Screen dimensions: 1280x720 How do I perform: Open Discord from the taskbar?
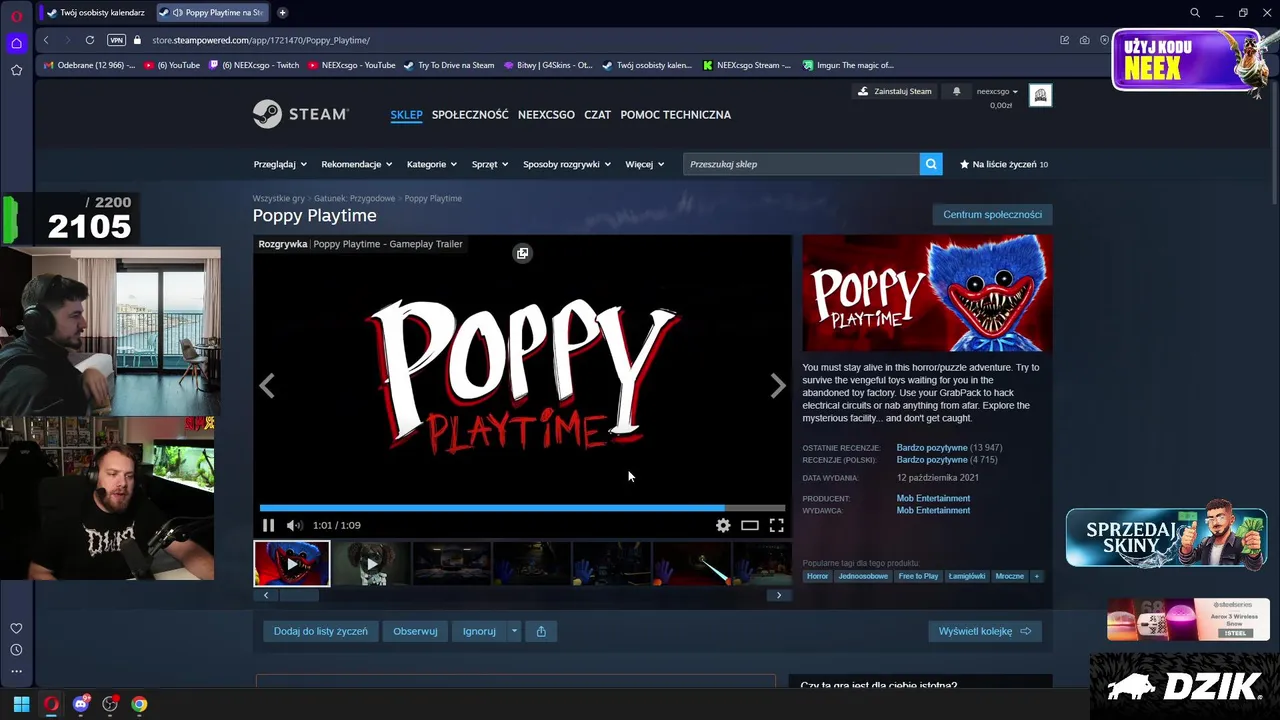pyautogui.click(x=81, y=704)
